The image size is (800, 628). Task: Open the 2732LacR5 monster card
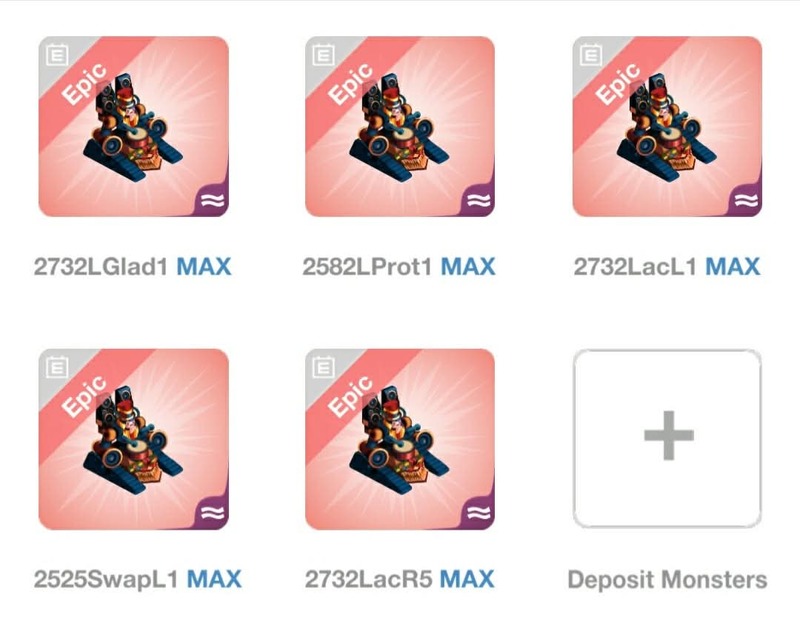click(x=400, y=439)
